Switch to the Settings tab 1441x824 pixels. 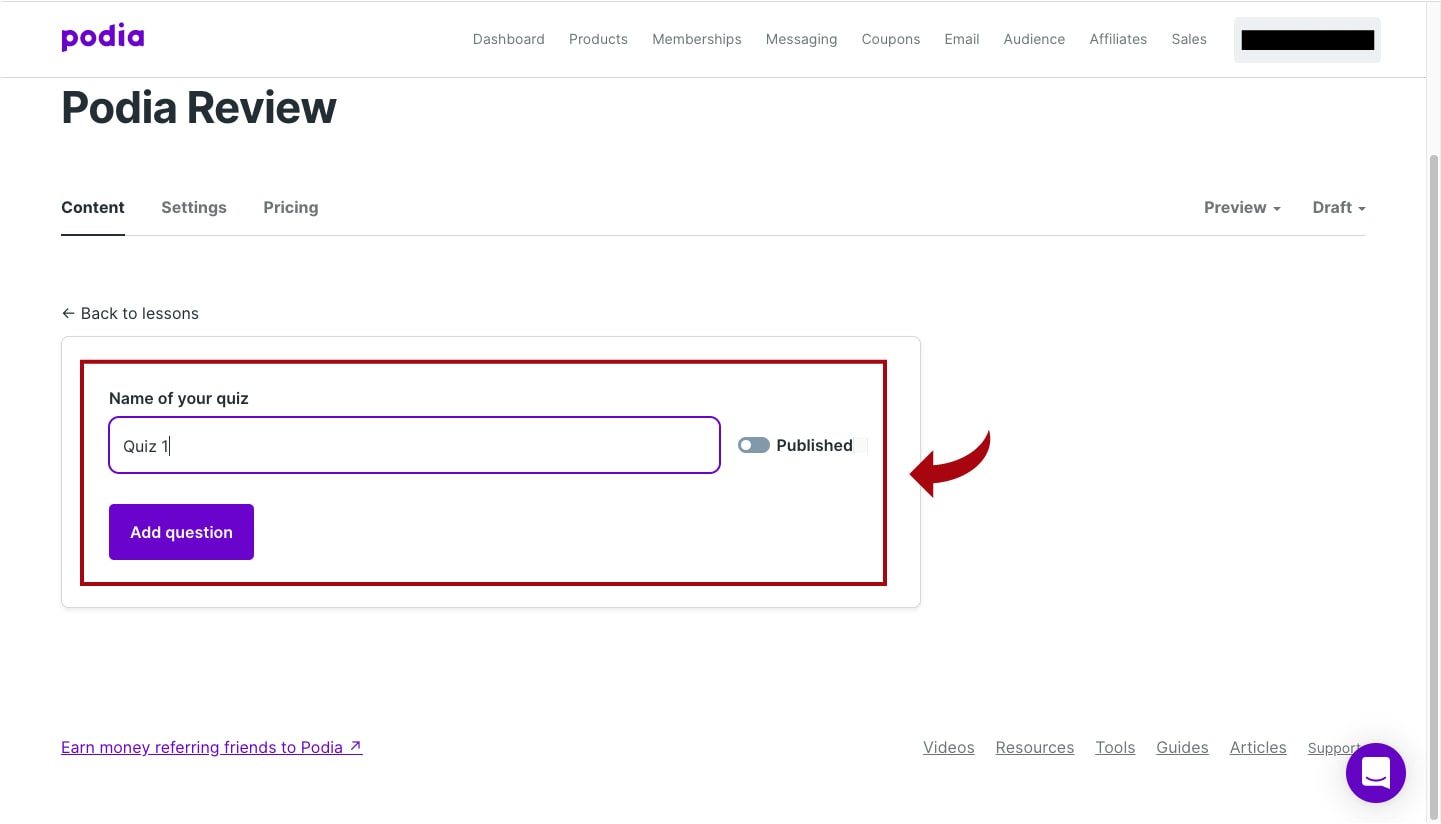point(194,207)
